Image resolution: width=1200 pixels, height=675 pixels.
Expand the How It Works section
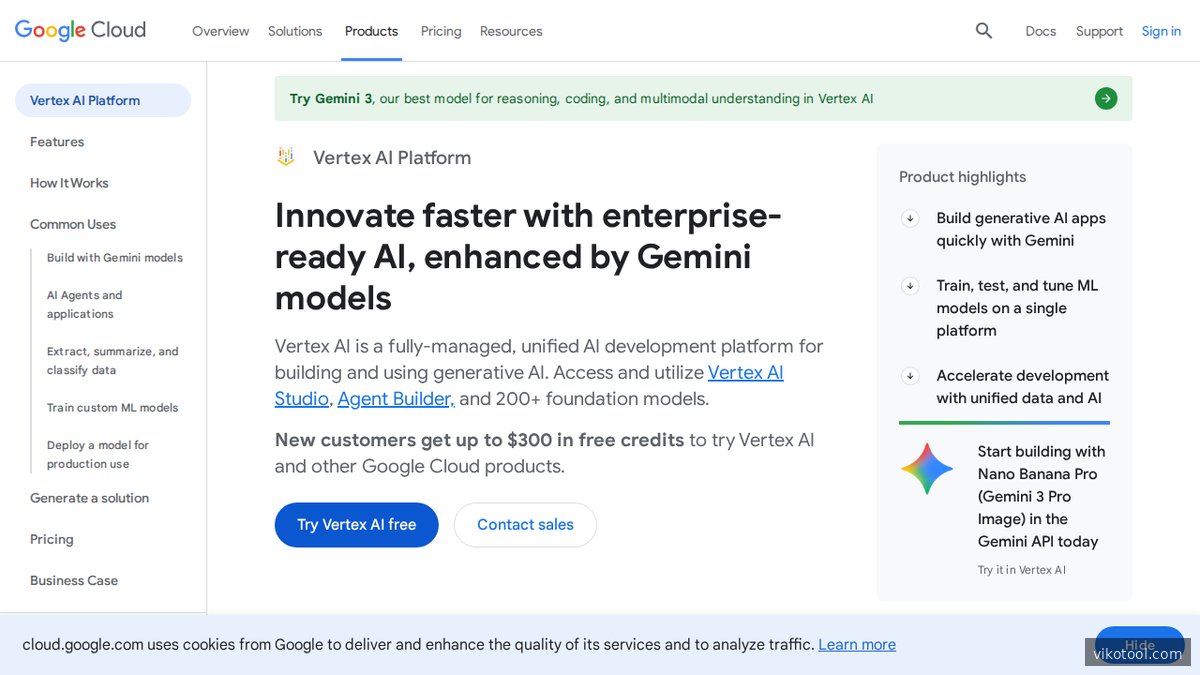[69, 183]
